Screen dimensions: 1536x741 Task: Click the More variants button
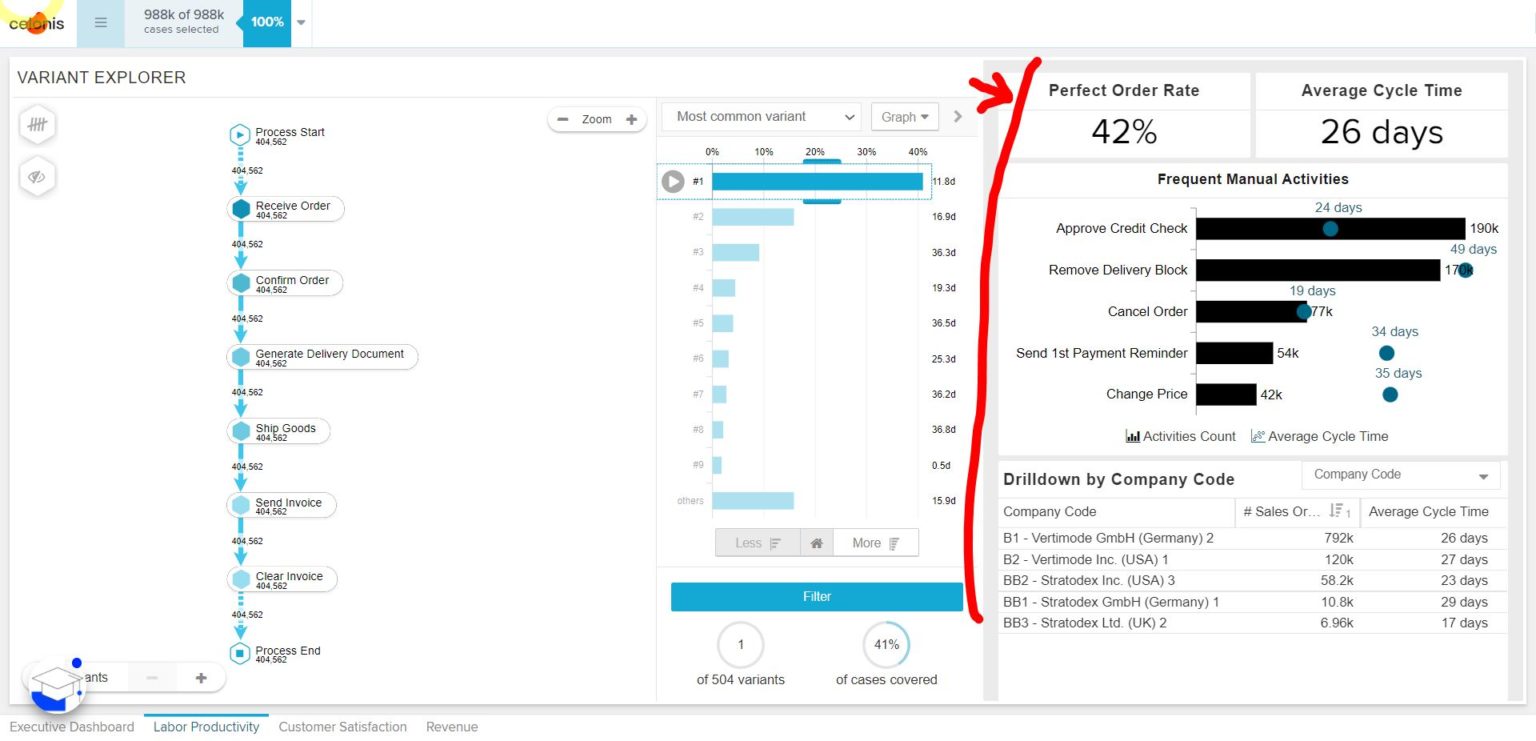pyautogui.click(x=875, y=543)
